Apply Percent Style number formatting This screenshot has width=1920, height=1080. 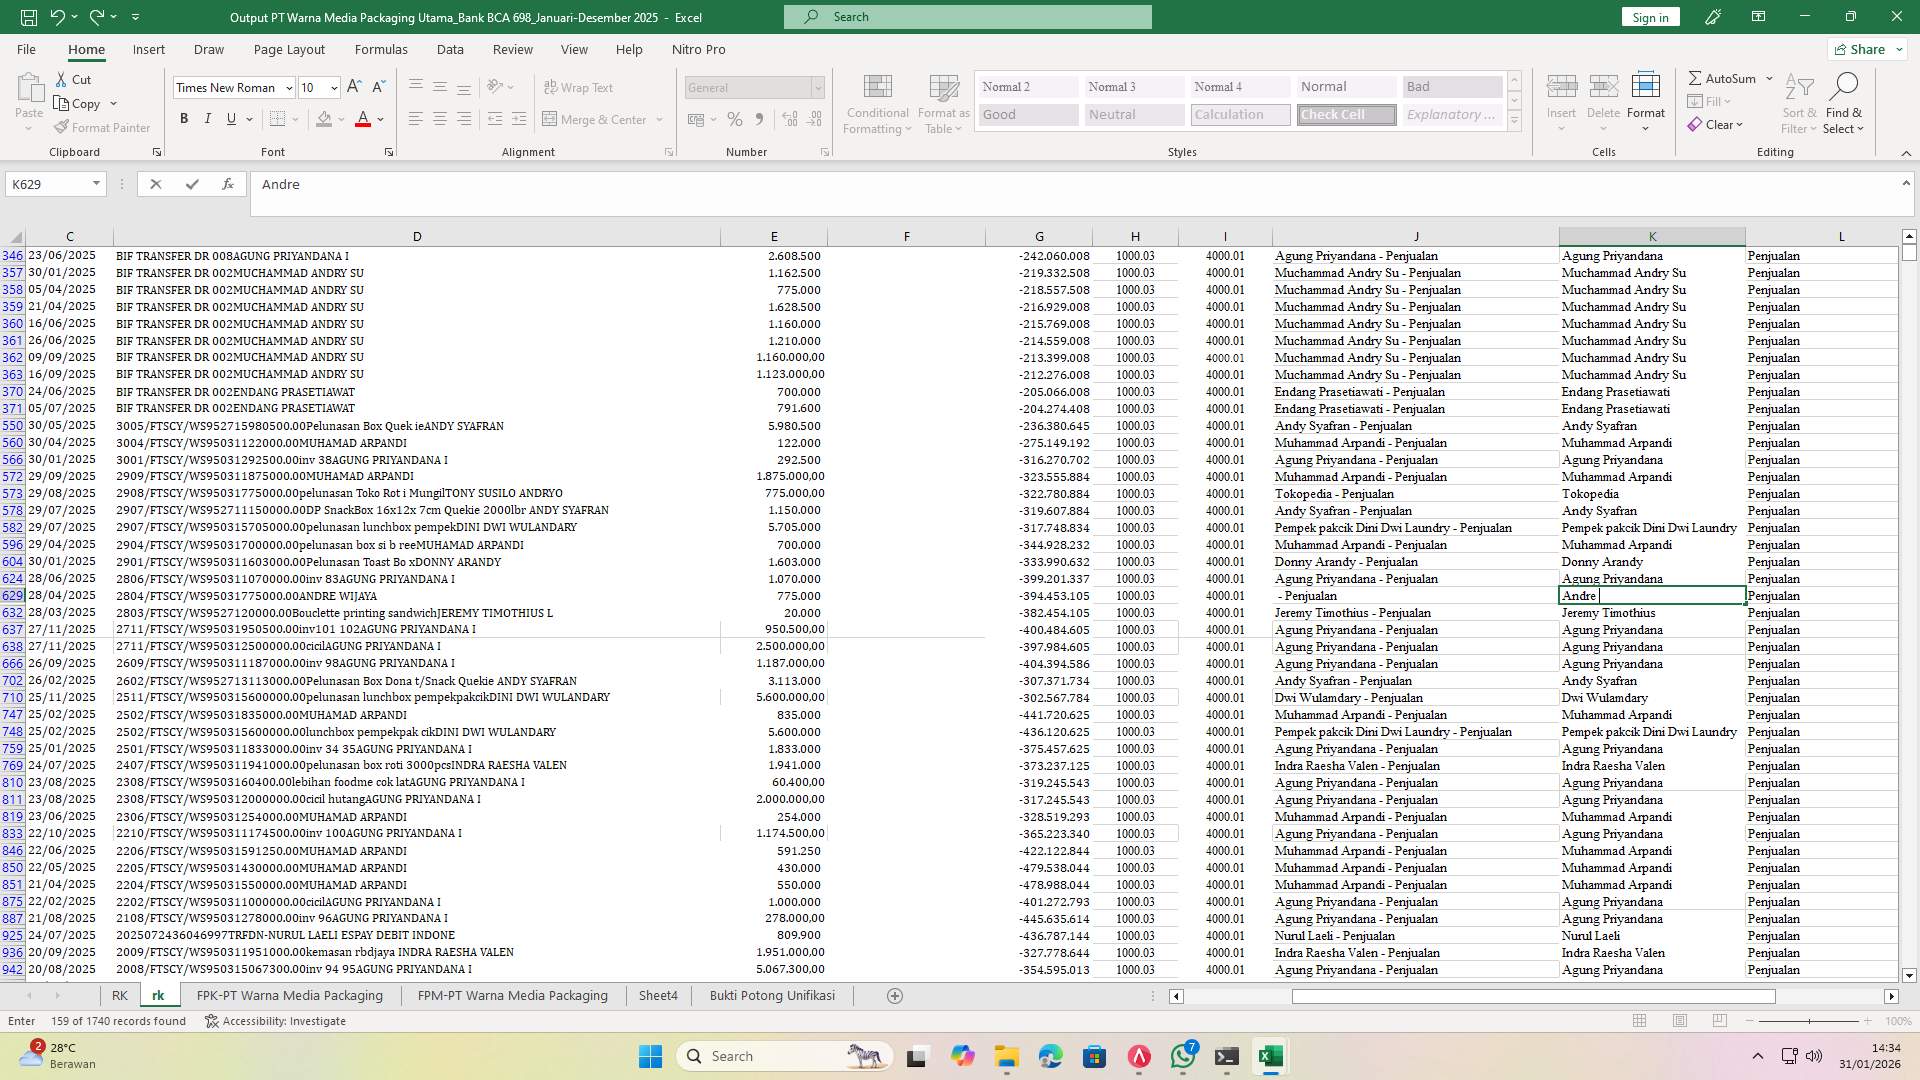[735, 119]
